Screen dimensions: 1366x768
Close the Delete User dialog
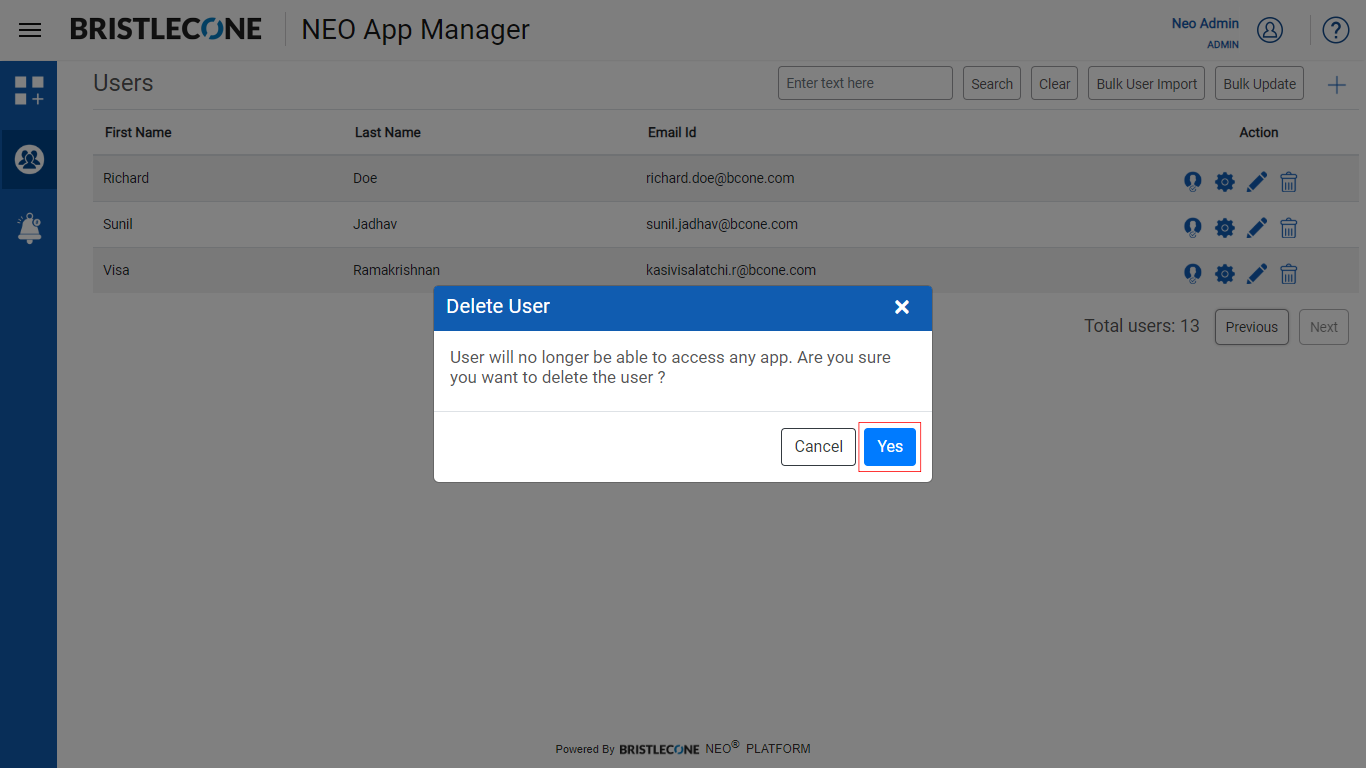click(x=902, y=307)
